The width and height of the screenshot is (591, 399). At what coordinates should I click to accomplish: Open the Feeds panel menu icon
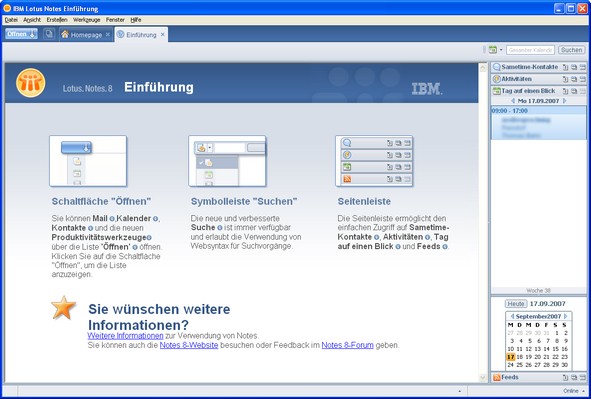[x=582, y=378]
